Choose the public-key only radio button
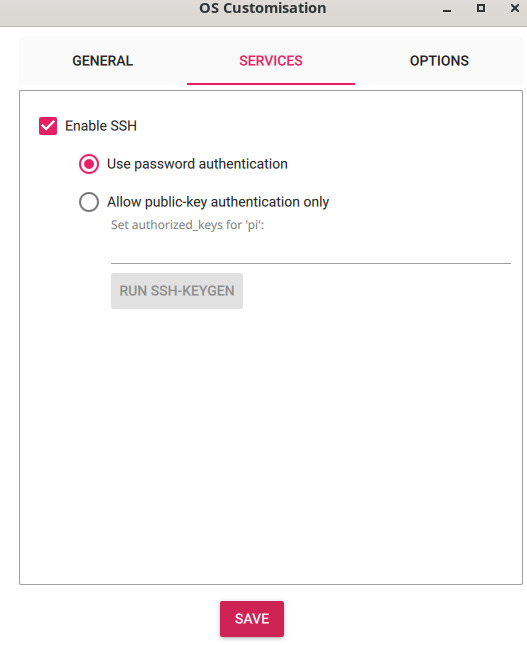This screenshot has height=645, width=527. pos(89,202)
